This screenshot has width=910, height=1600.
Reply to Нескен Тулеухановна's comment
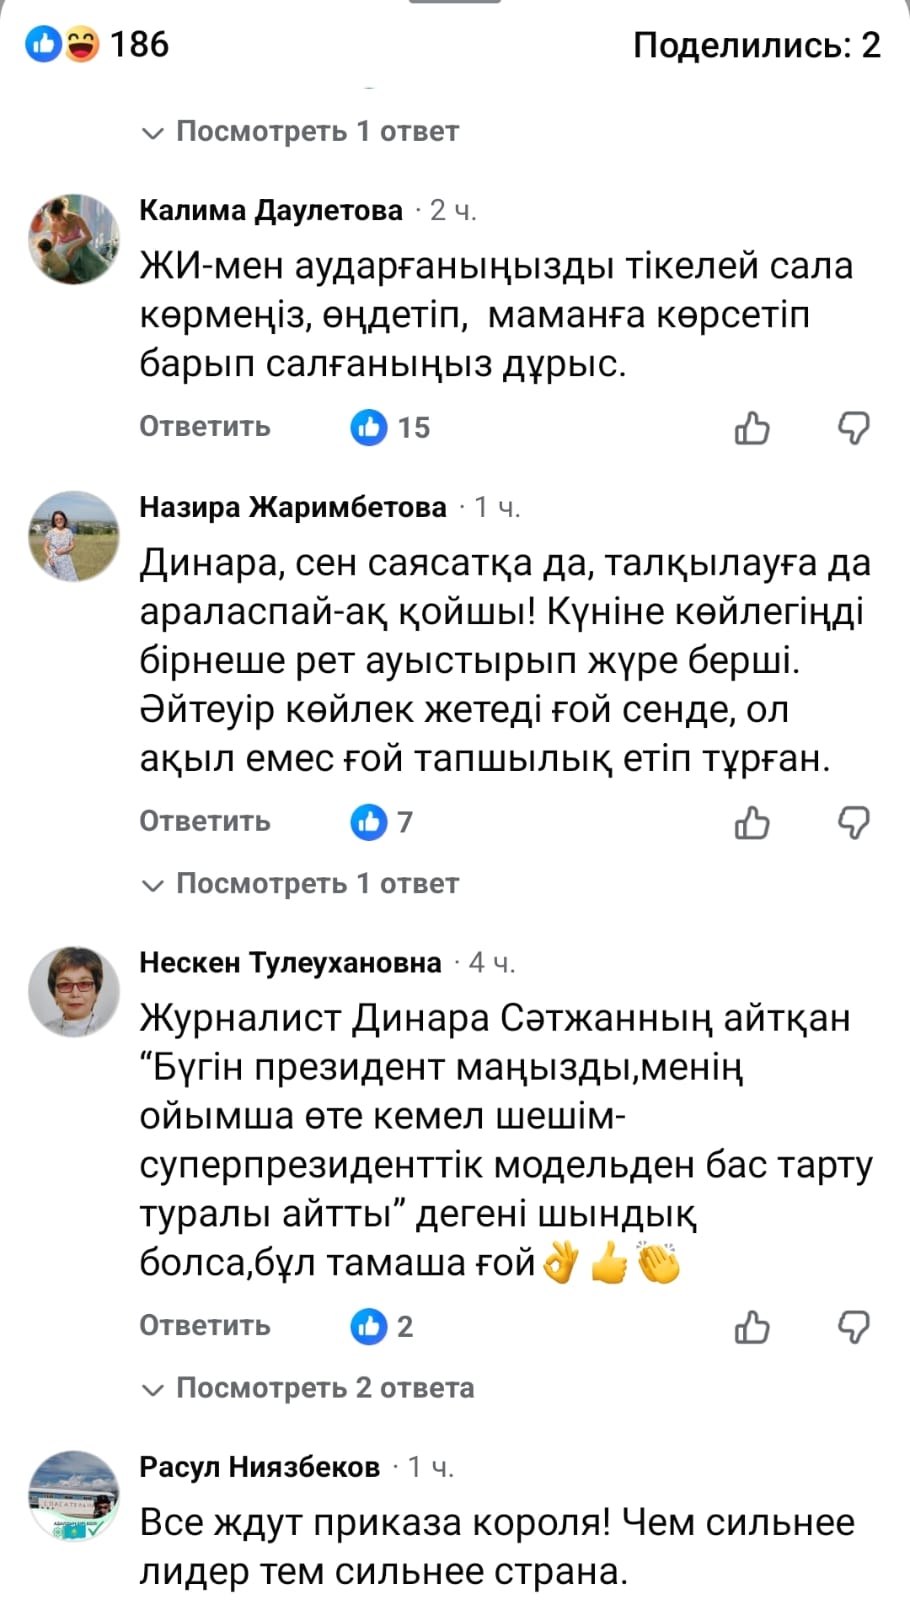205,1326
